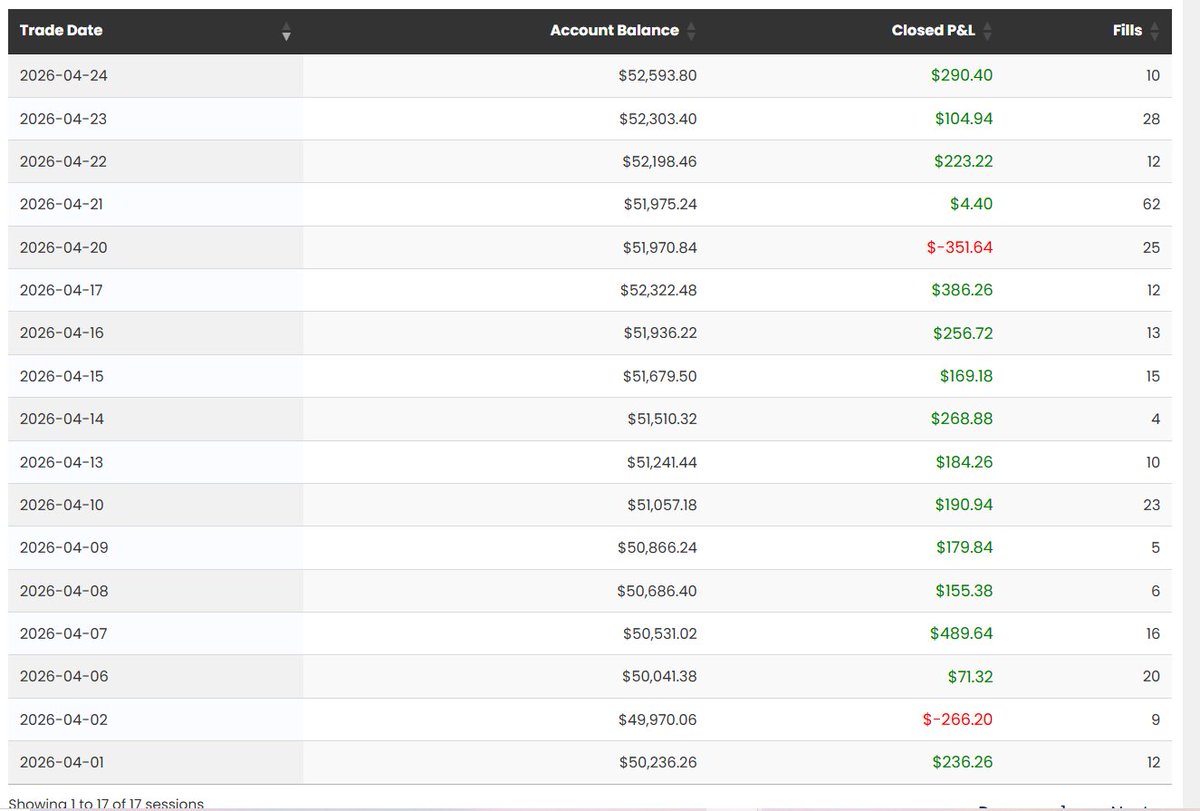Select the 2026-04-16 trade date cell

coord(155,334)
